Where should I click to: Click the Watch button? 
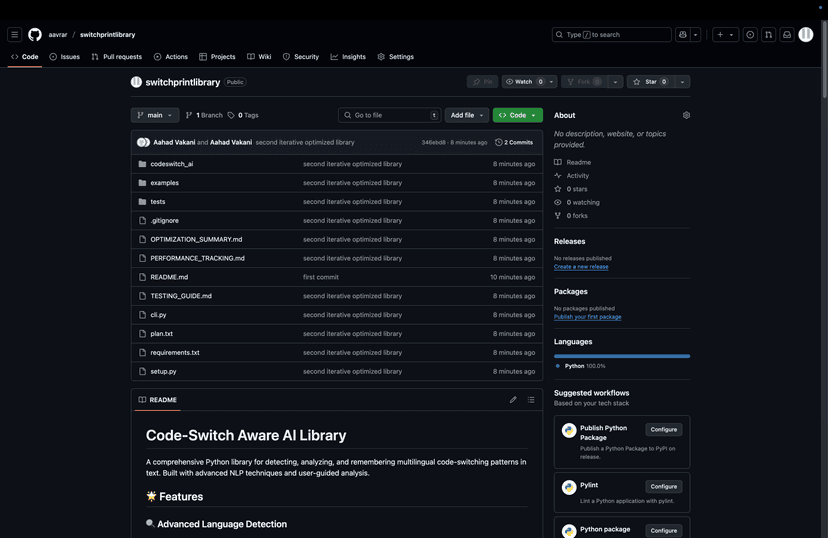point(523,82)
